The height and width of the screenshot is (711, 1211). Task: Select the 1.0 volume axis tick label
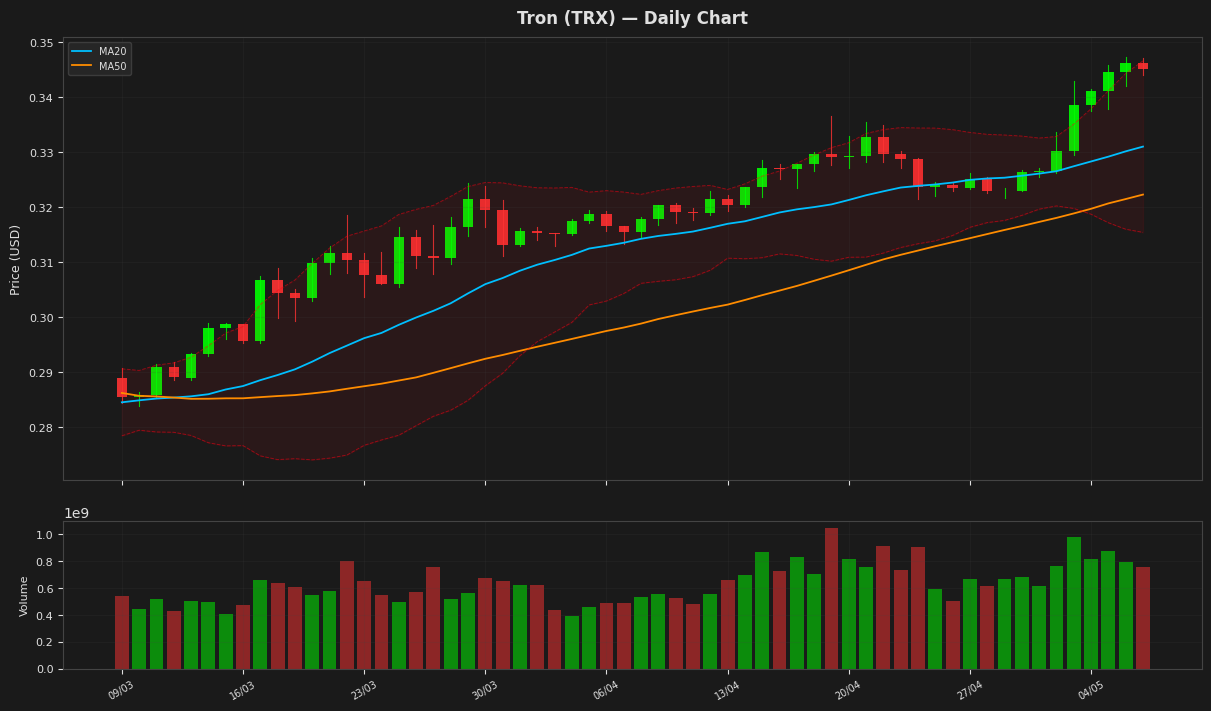44,535
